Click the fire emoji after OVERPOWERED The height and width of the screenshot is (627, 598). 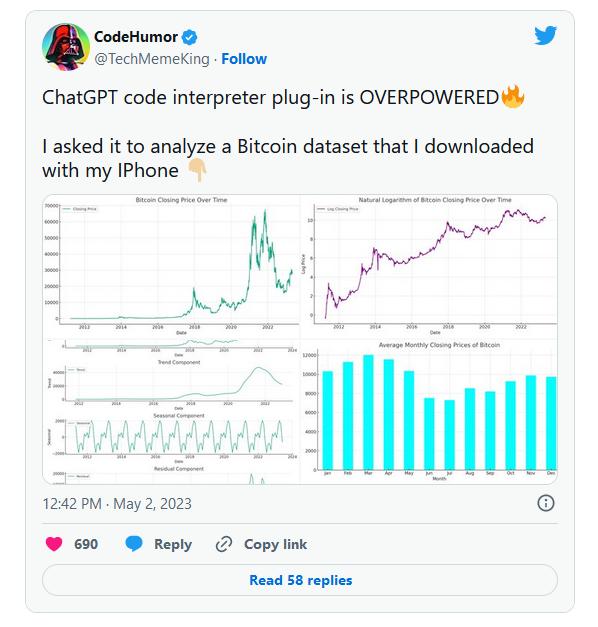pyautogui.click(x=512, y=97)
